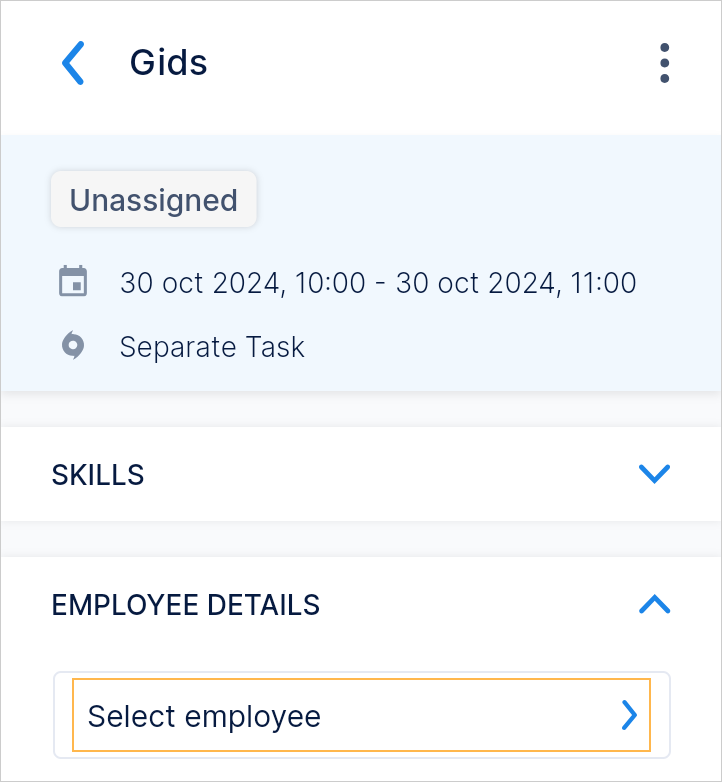Click the word Select in the employee field
Viewport: 722px width, 782px height.
point(132,716)
